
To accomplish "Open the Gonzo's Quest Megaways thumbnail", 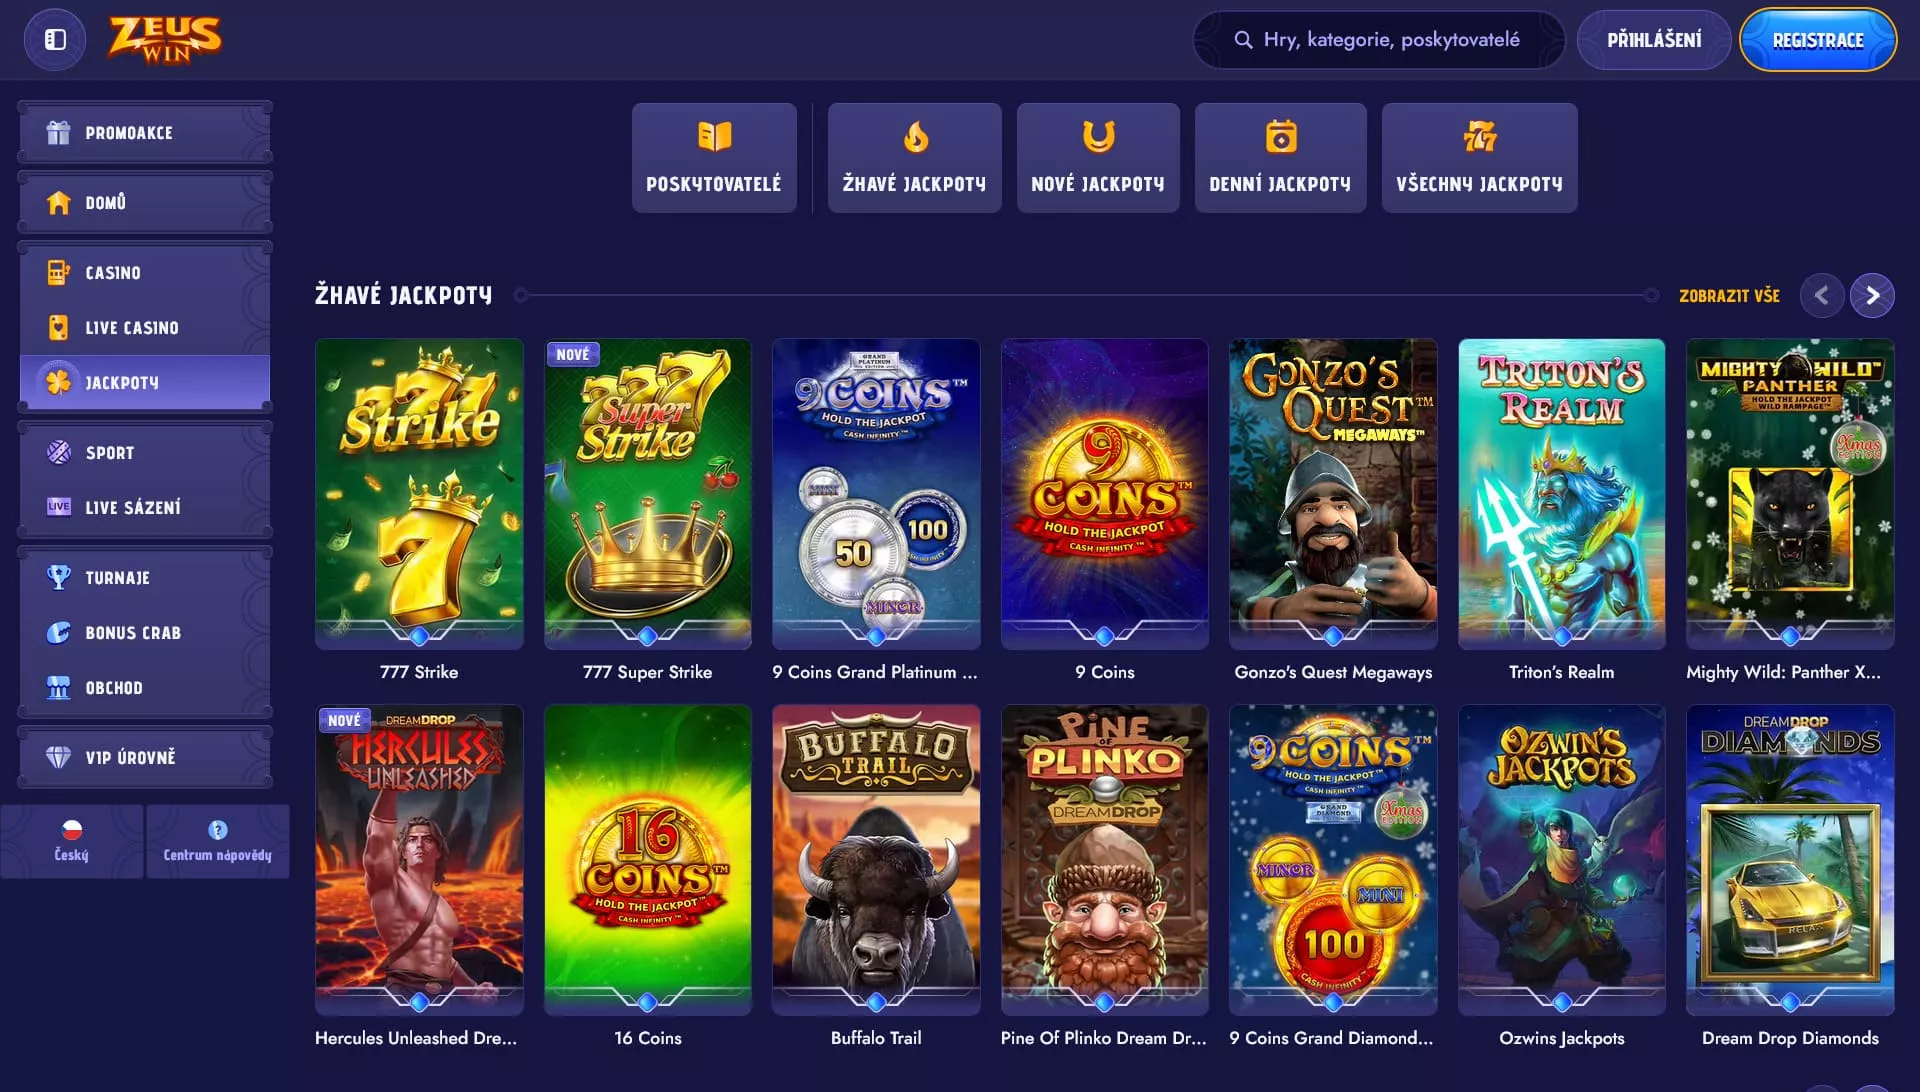I will click(1333, 493).
